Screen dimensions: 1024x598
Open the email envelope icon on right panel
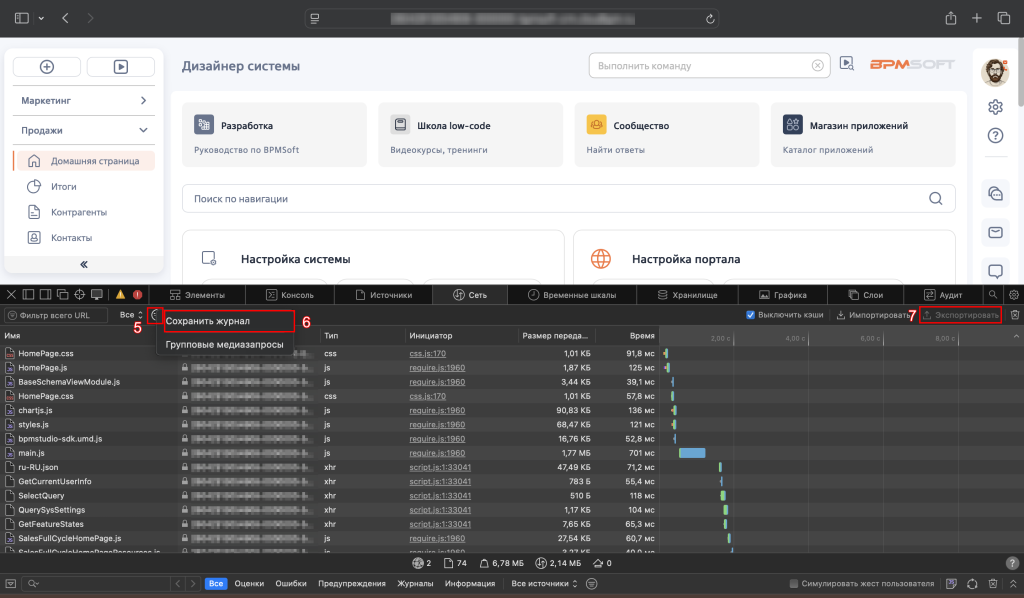[x=995, y=232]
